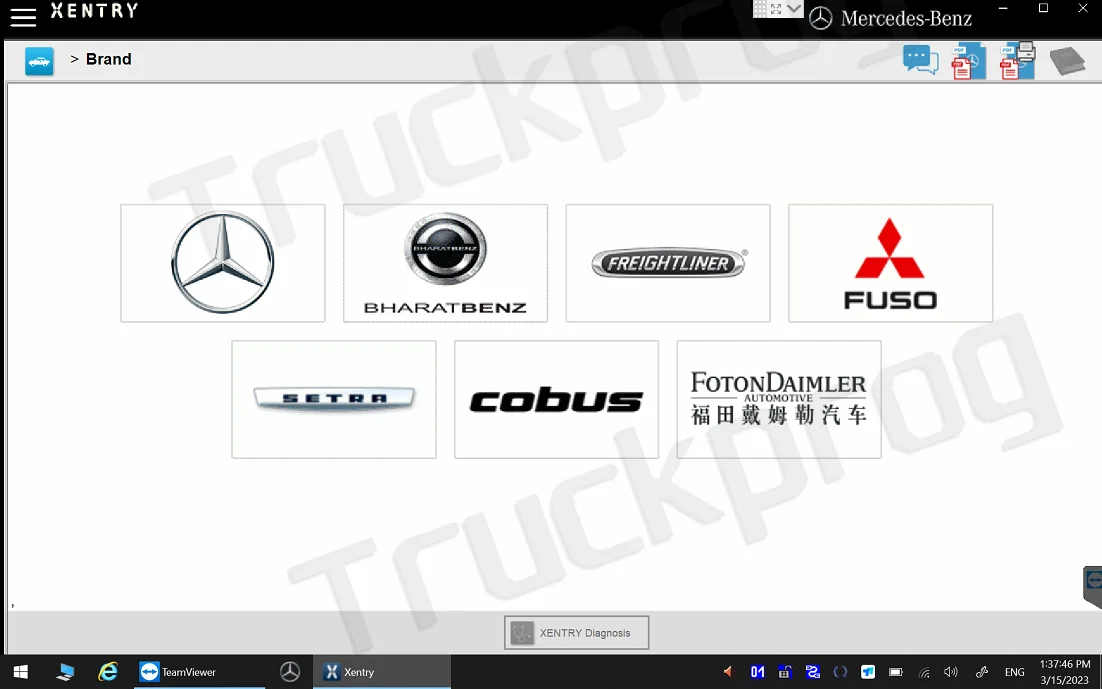Maximize the XENTRY window
The width and height of the screenshot is (1102, 689).
(x=1043, y=8)
